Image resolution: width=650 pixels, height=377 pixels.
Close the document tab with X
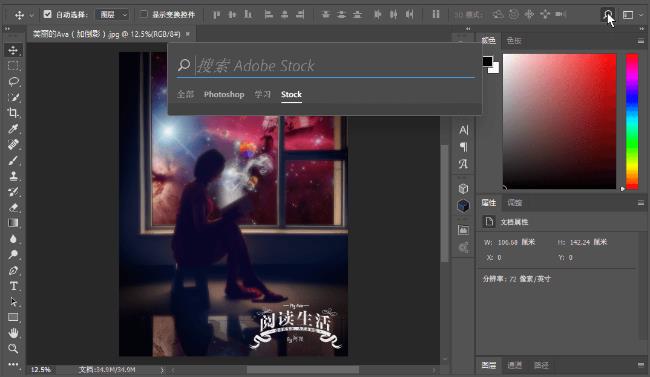coord(188,34)
